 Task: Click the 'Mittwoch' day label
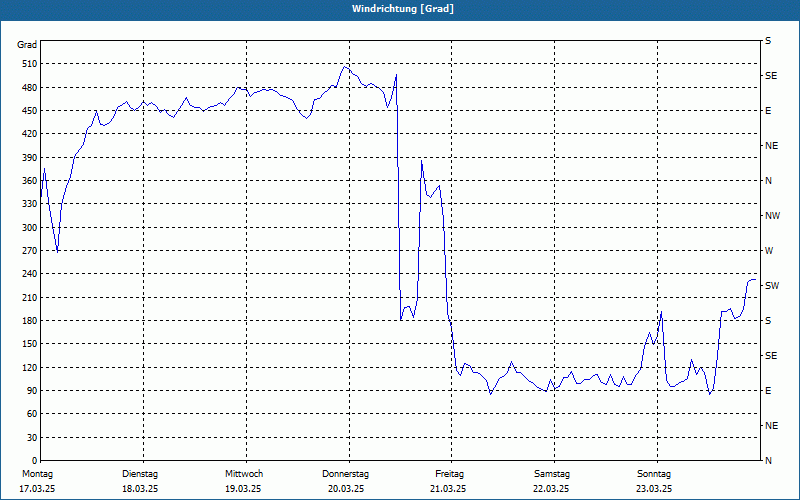pyautogui.click(x=244, y=474)
